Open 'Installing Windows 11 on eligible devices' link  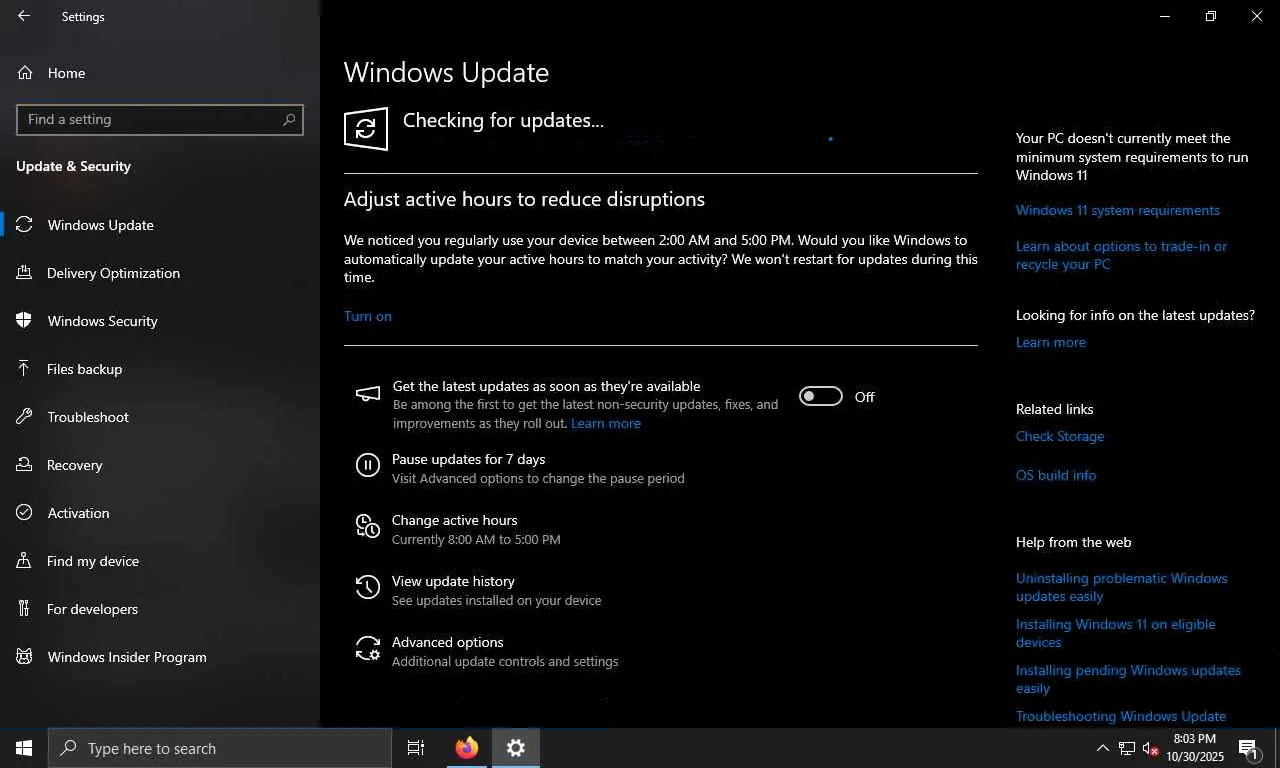pos(1116,633)
